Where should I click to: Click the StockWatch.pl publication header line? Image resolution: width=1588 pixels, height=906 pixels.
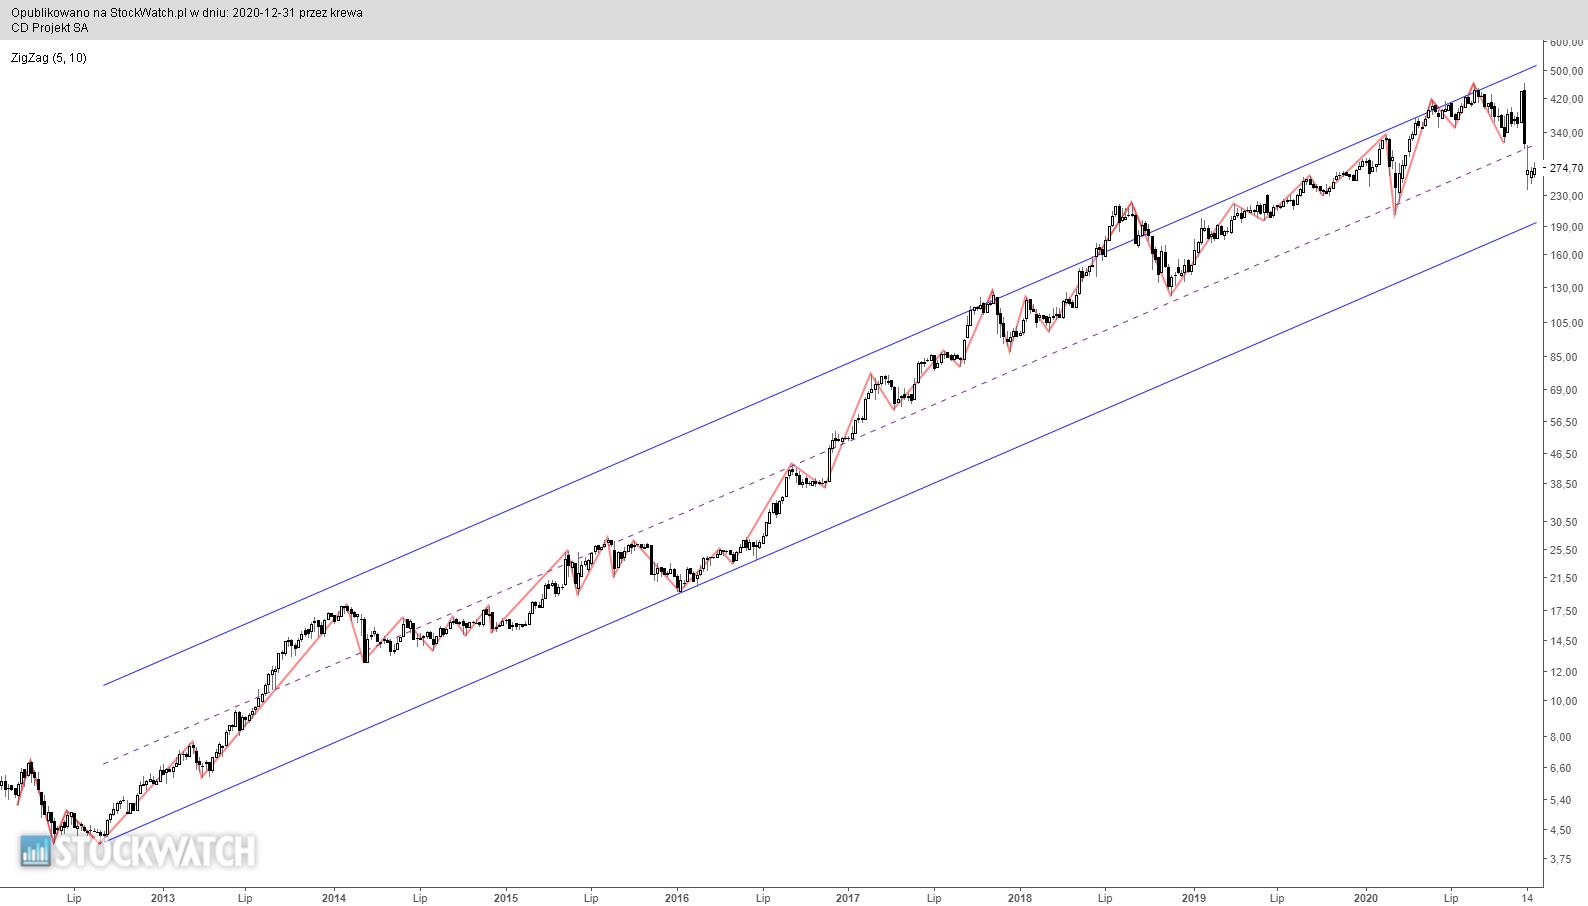pos(187,13)
